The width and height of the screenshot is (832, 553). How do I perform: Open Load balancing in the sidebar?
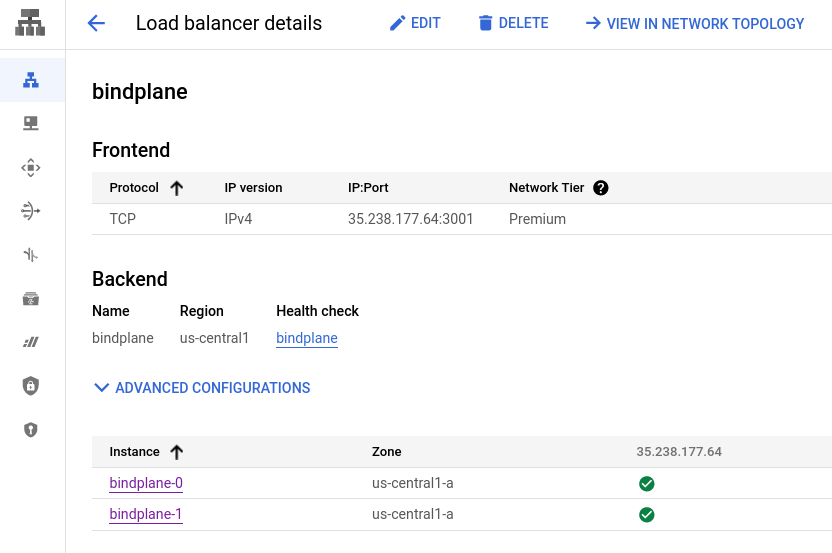coord(31,80)
